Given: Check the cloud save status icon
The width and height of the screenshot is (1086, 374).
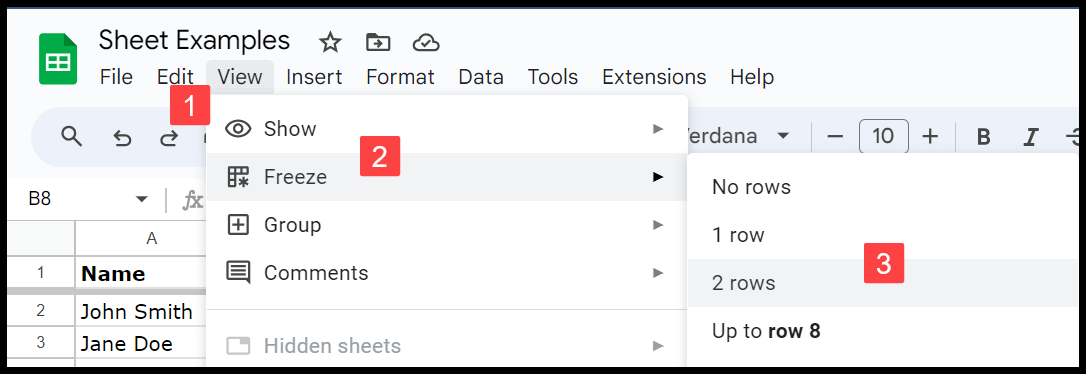Looking at the screenshot, I should pyautogui.click(x=426, y=43).
